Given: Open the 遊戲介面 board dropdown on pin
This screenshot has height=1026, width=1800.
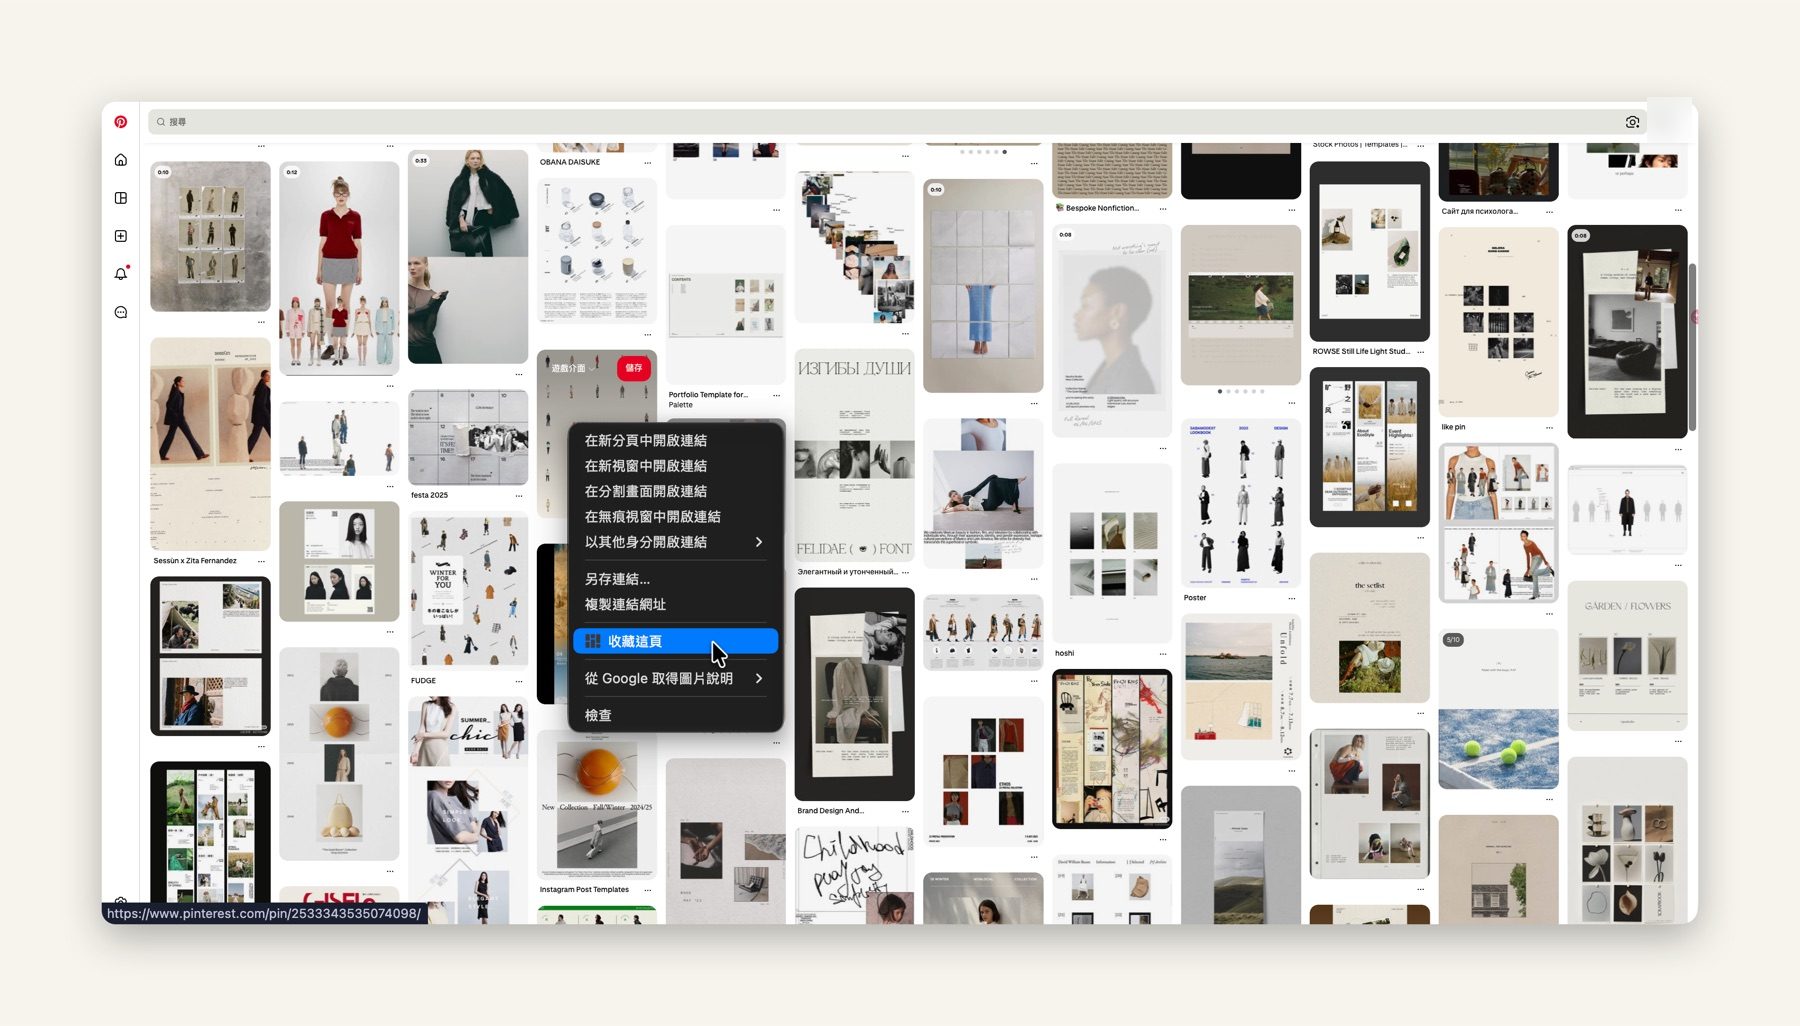Looking at the screenshot, I should (x=573, y=368).
